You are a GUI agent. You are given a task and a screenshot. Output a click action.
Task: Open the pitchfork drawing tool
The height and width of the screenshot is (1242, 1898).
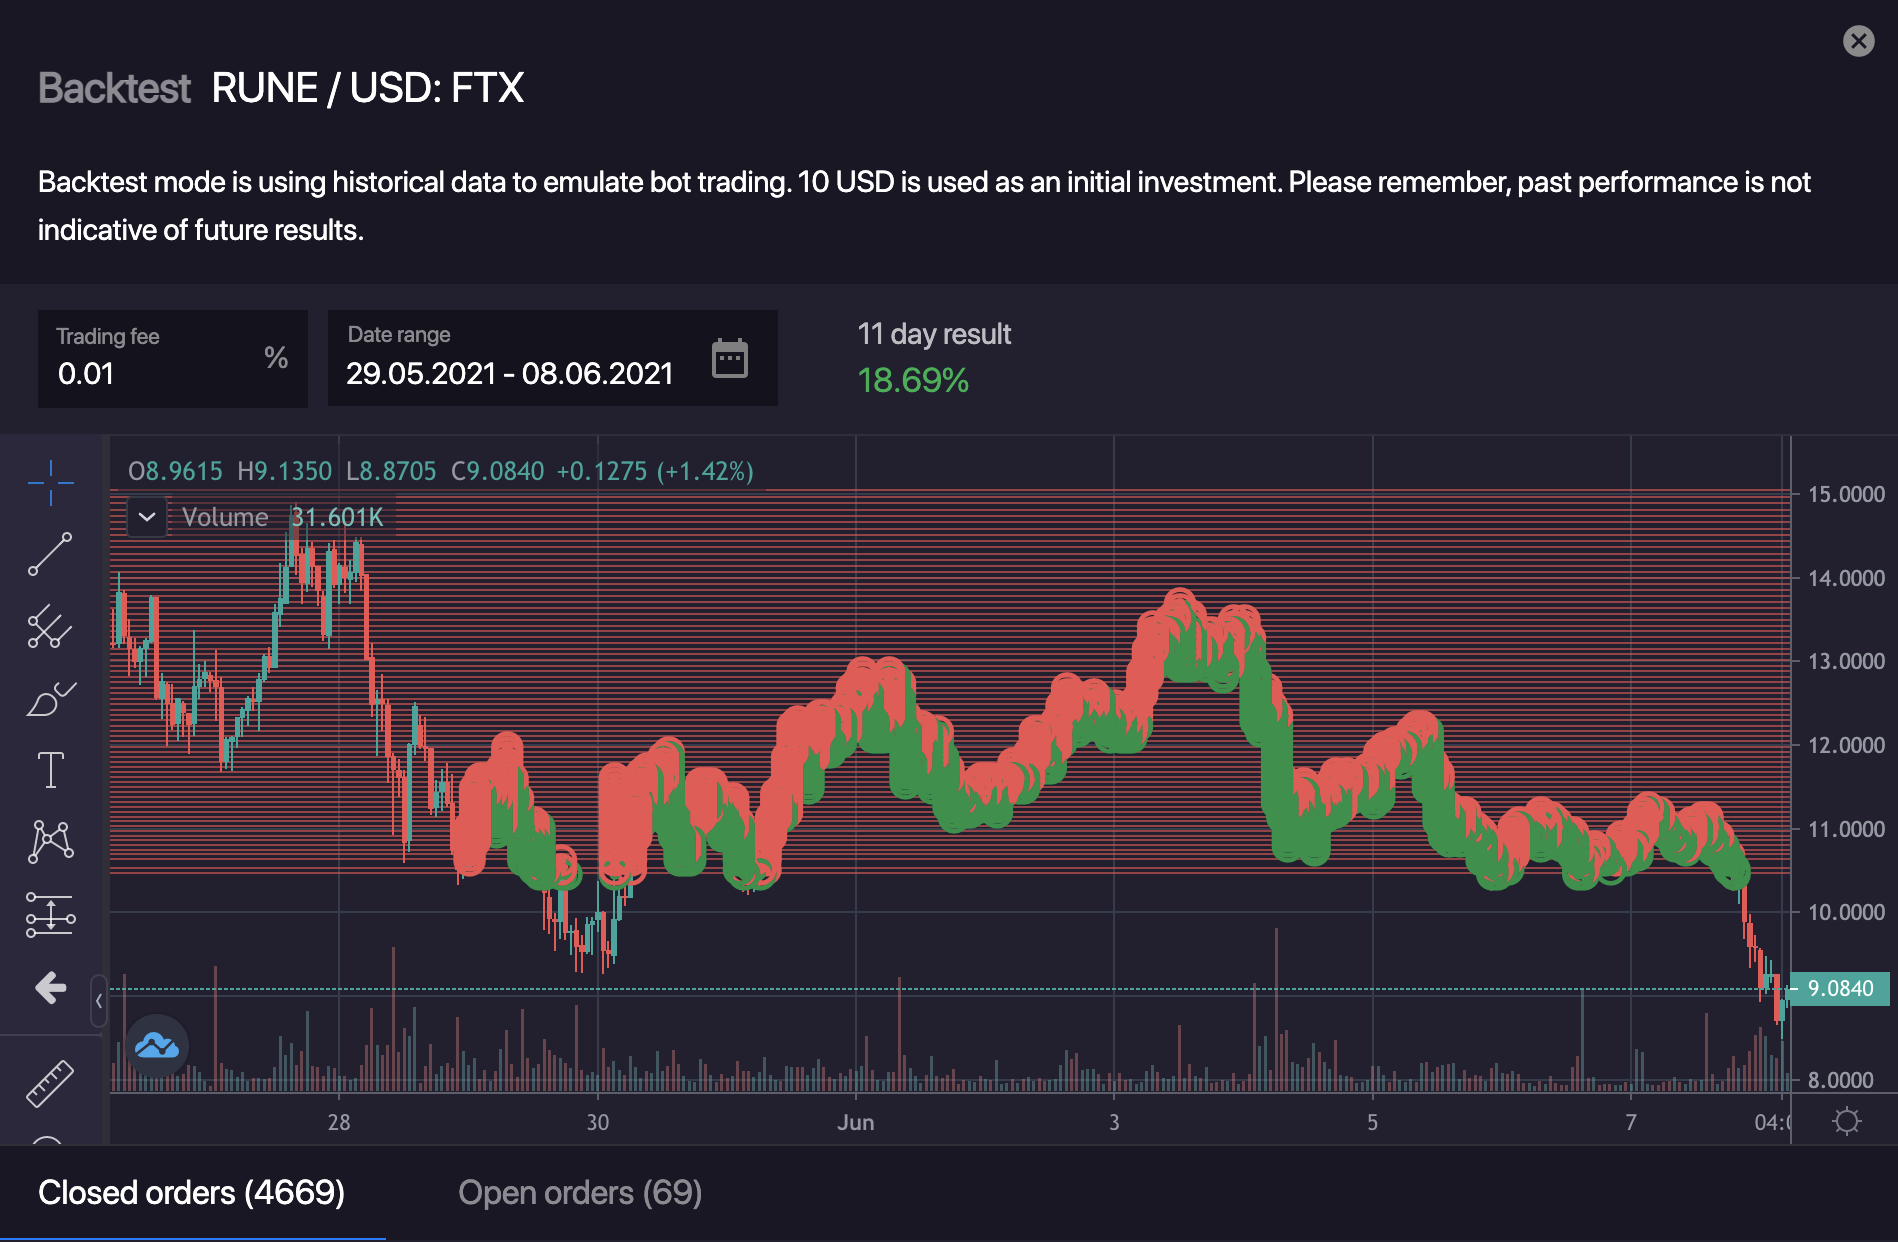pyautogui.click(x=50, y=626)
